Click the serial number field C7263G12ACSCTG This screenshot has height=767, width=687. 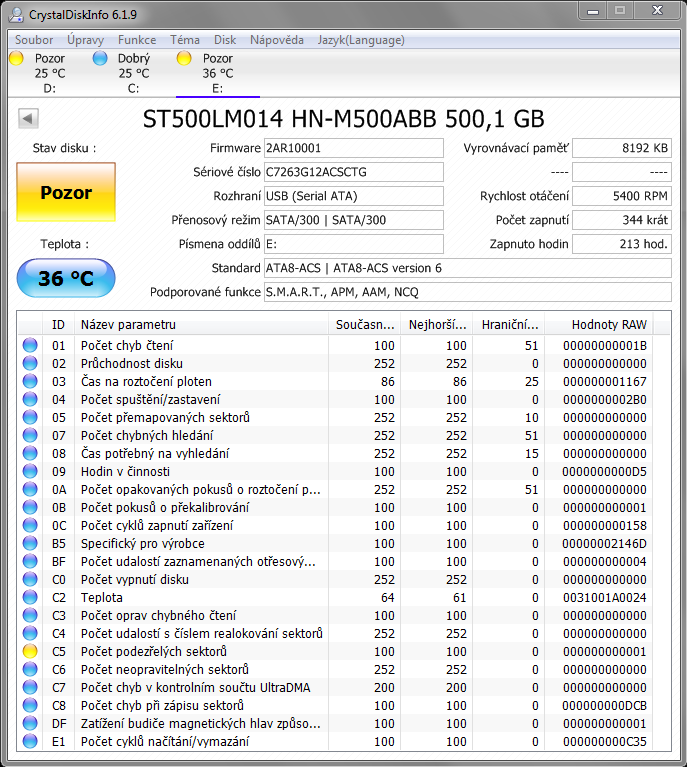(x=354, y=172)
